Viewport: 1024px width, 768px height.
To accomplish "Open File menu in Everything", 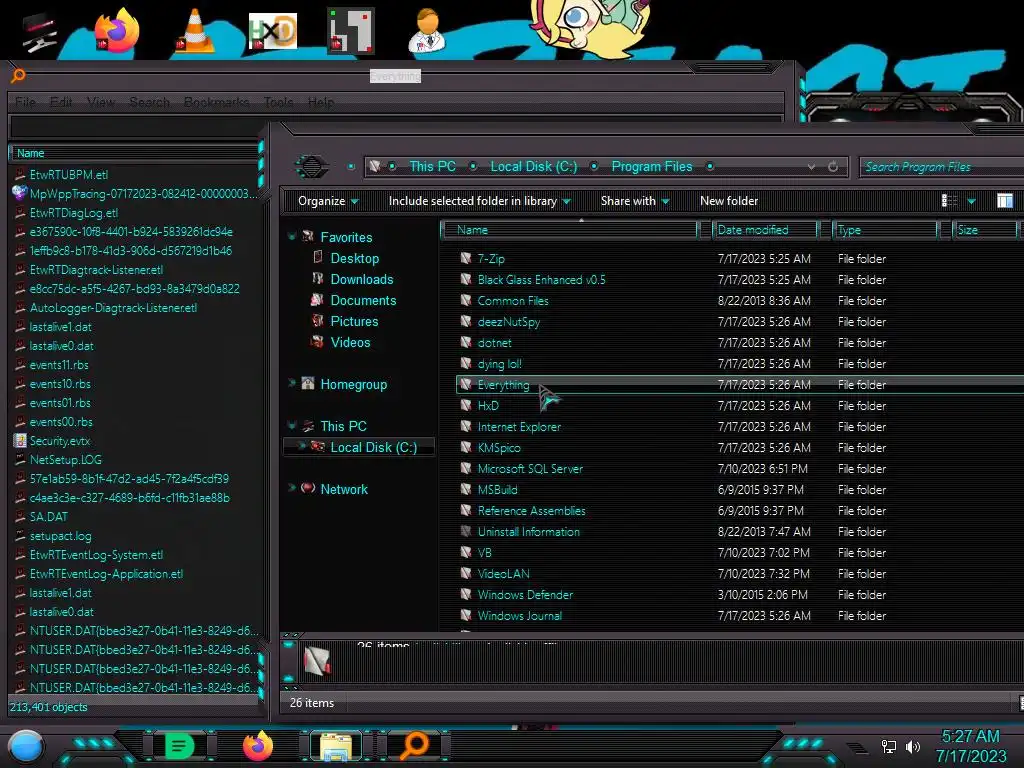I will tap(25, 102).
